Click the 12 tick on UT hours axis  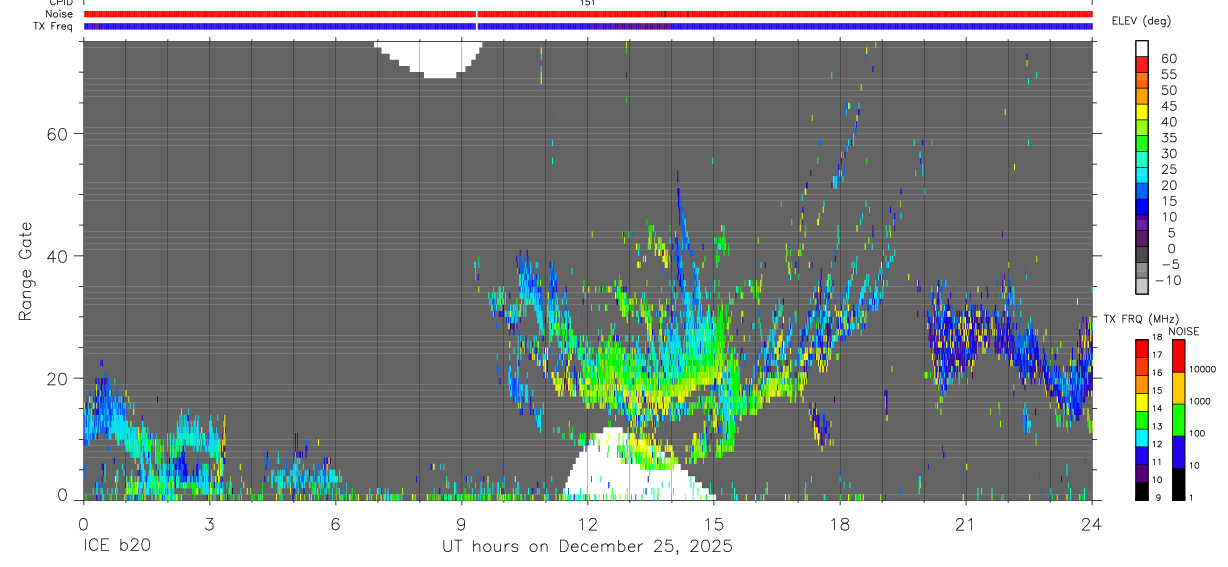[x=587, y=523]
